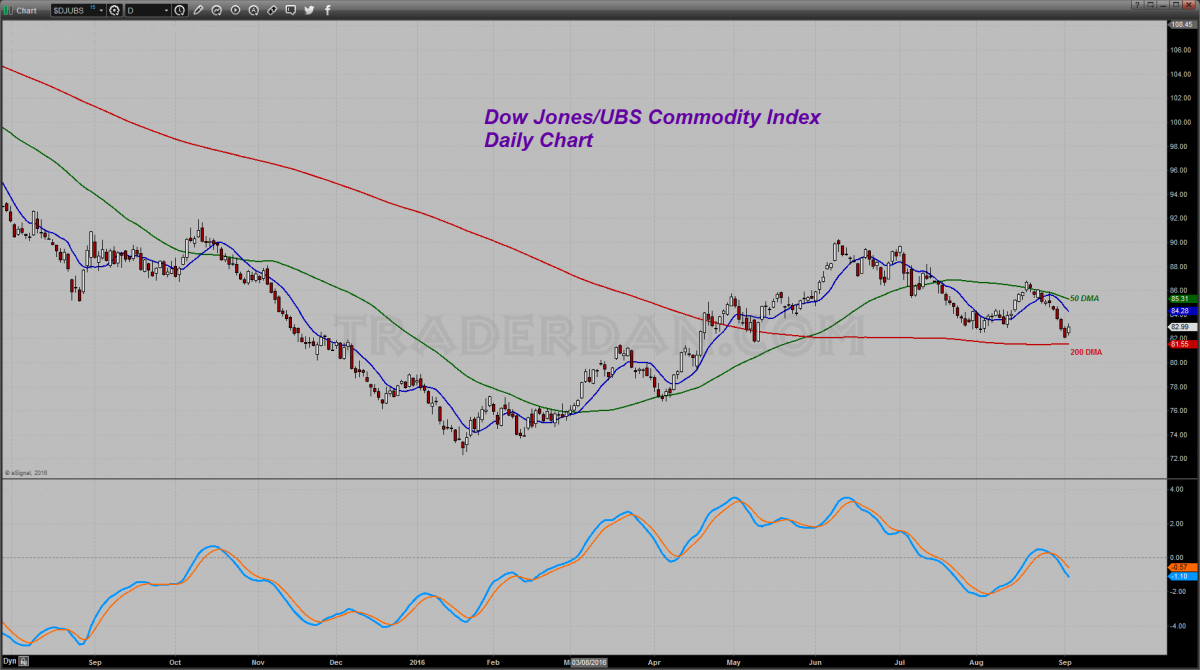Click the play replay icon
The height and width of the screenshot is (670, 1200).
[x=235, y=10]
